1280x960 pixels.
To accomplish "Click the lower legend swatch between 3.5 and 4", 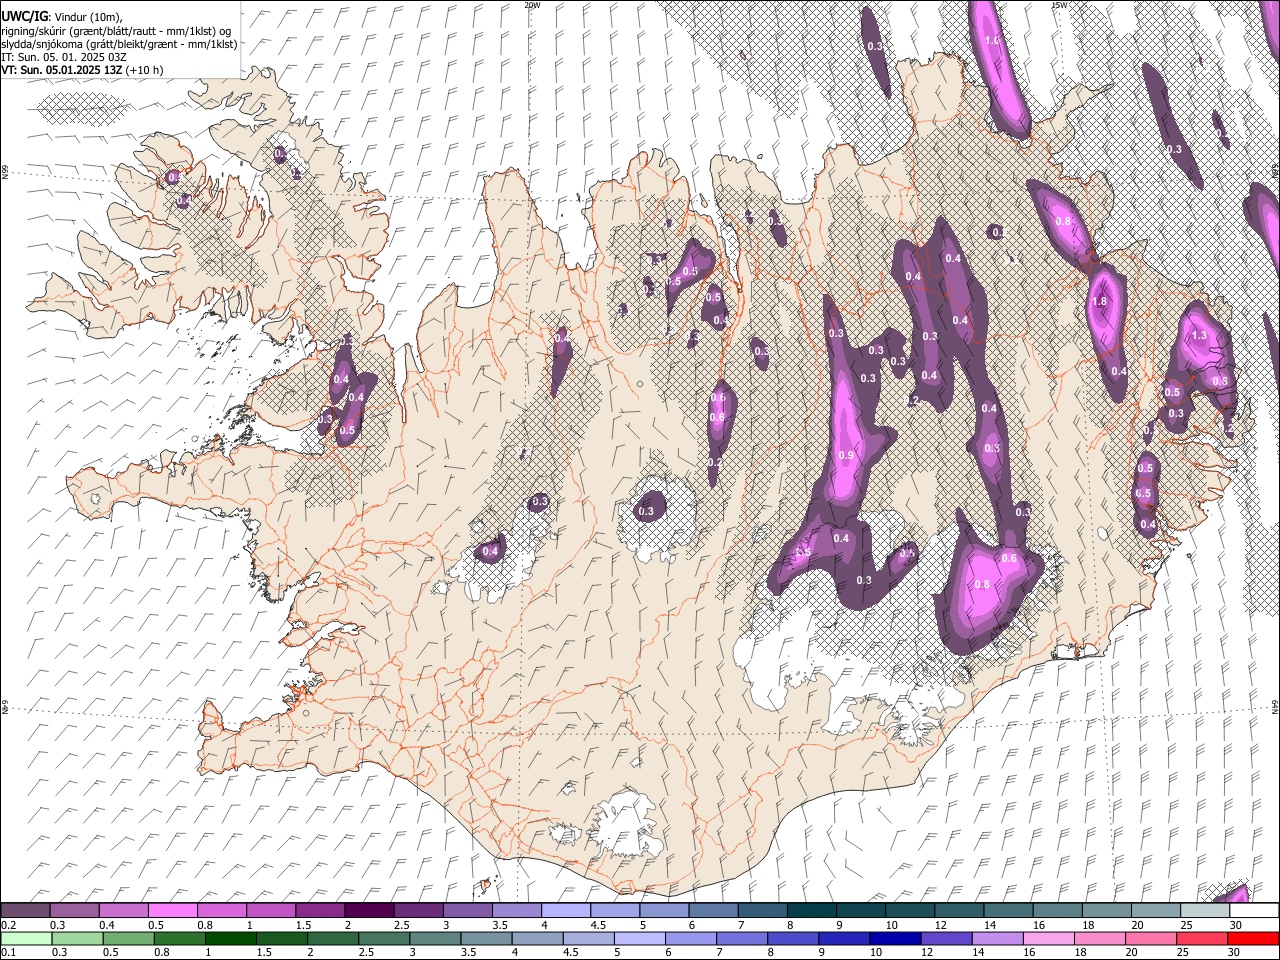I will (x=486, y=938).
